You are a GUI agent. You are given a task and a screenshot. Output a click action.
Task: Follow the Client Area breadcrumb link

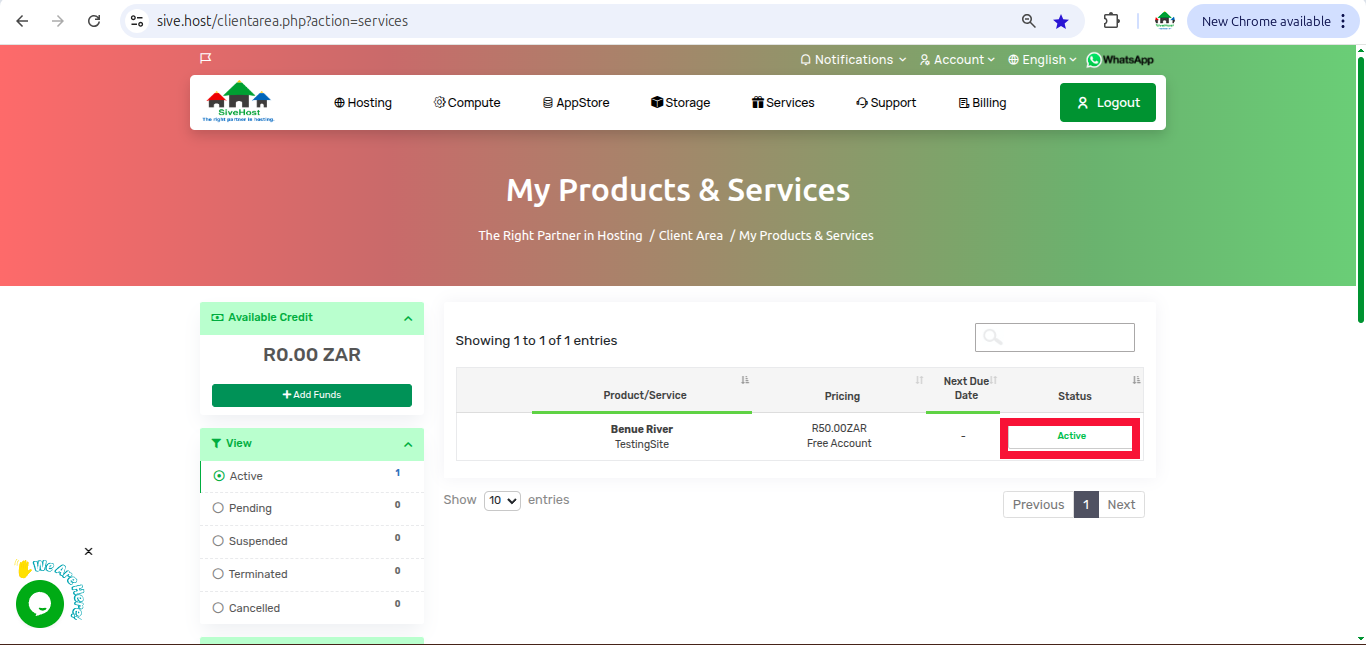(691, 236)
